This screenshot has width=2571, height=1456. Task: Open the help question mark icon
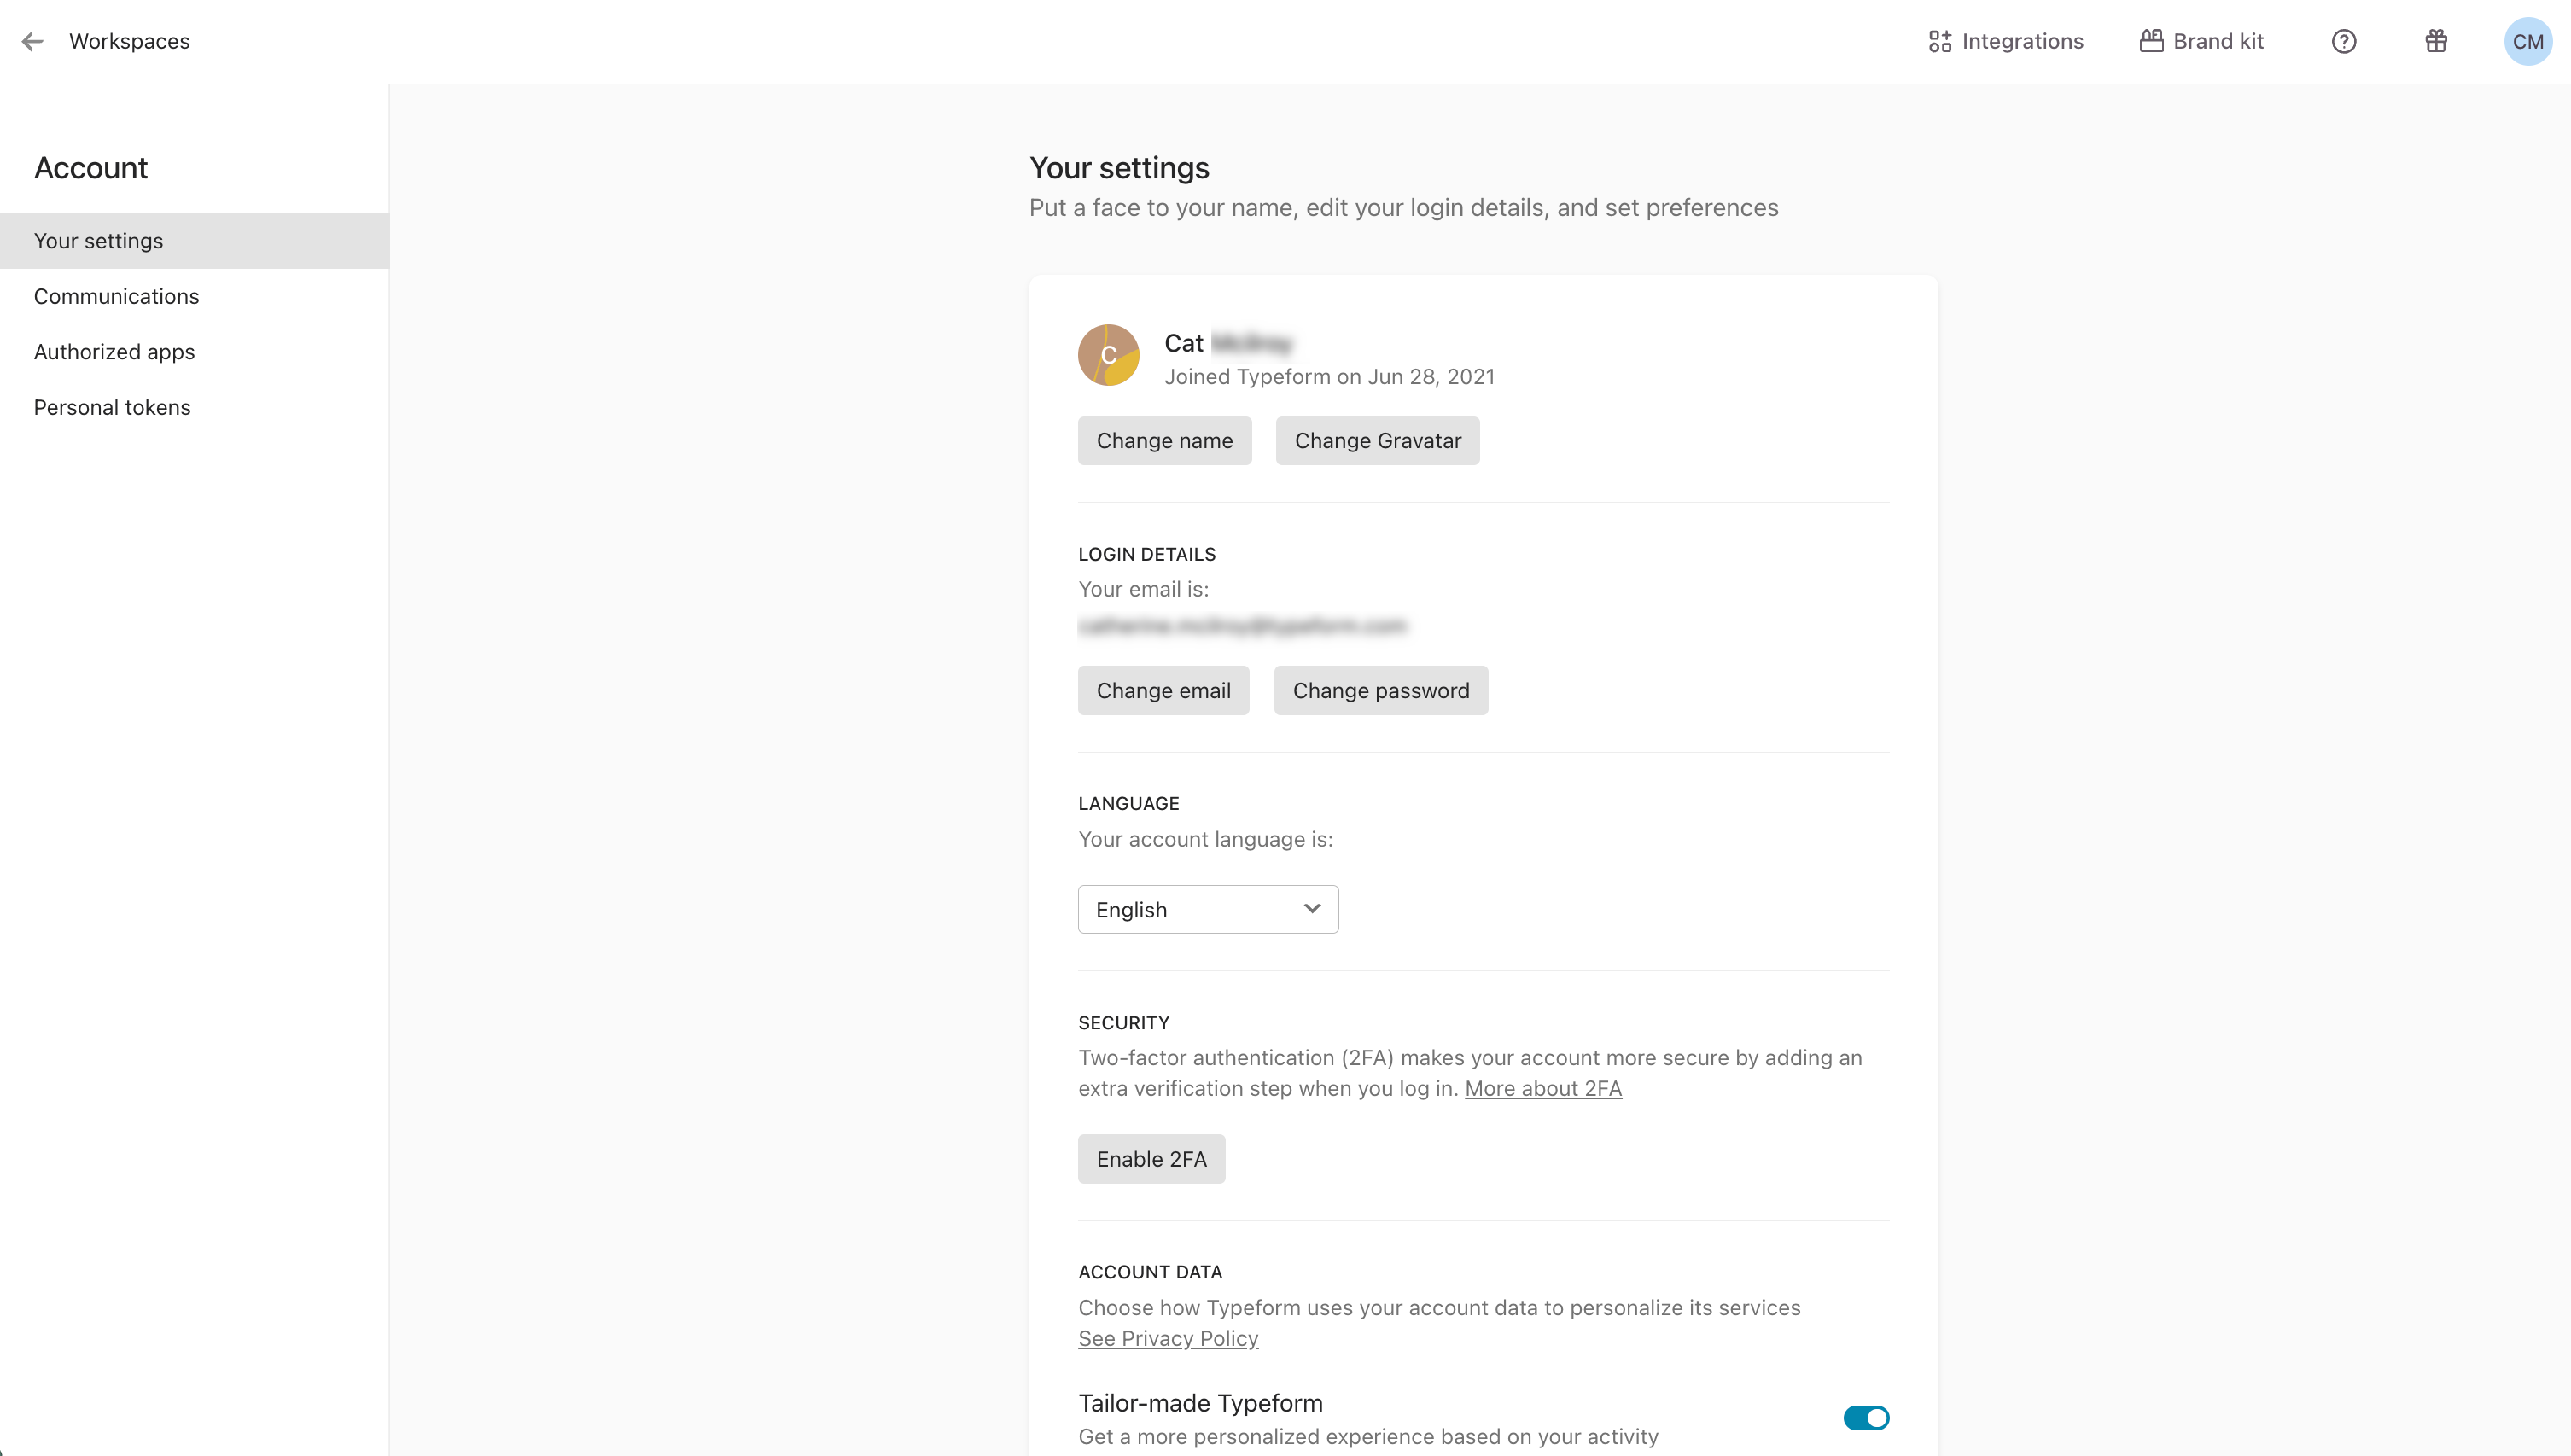(2343, 41)
